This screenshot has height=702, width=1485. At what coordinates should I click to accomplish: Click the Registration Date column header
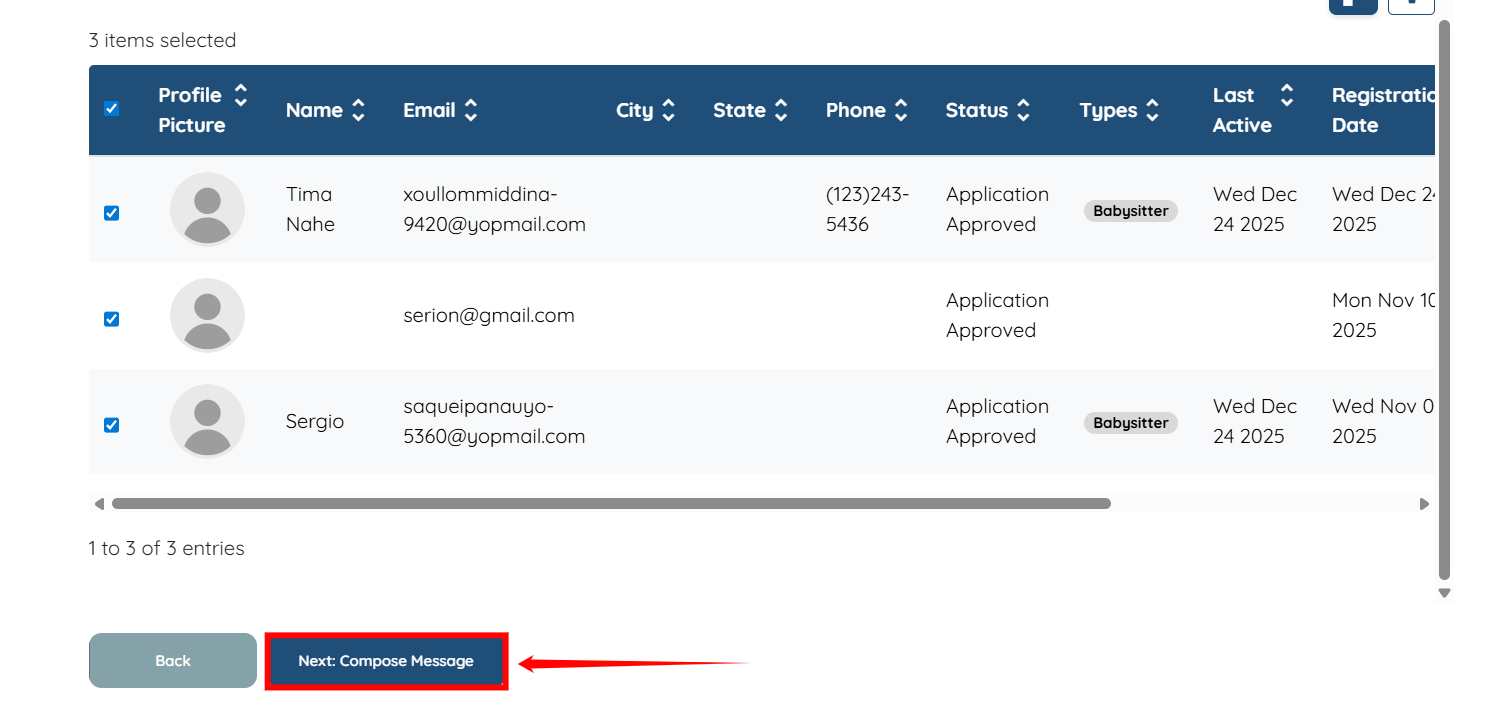coord(1383,110)
